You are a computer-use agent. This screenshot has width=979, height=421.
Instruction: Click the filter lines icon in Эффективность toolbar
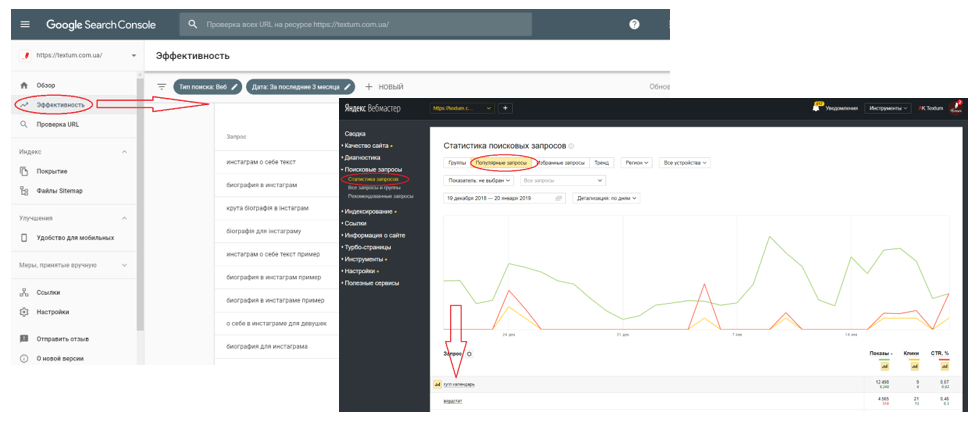pyautogui.click(x=162, y=87)
